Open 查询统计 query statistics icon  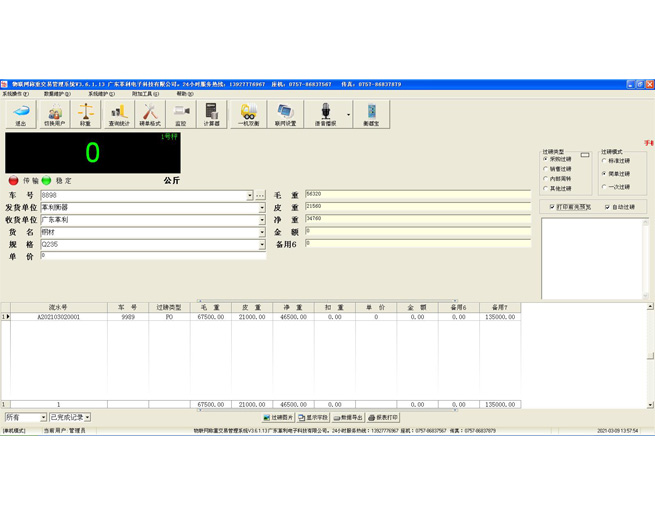[118, 114]
